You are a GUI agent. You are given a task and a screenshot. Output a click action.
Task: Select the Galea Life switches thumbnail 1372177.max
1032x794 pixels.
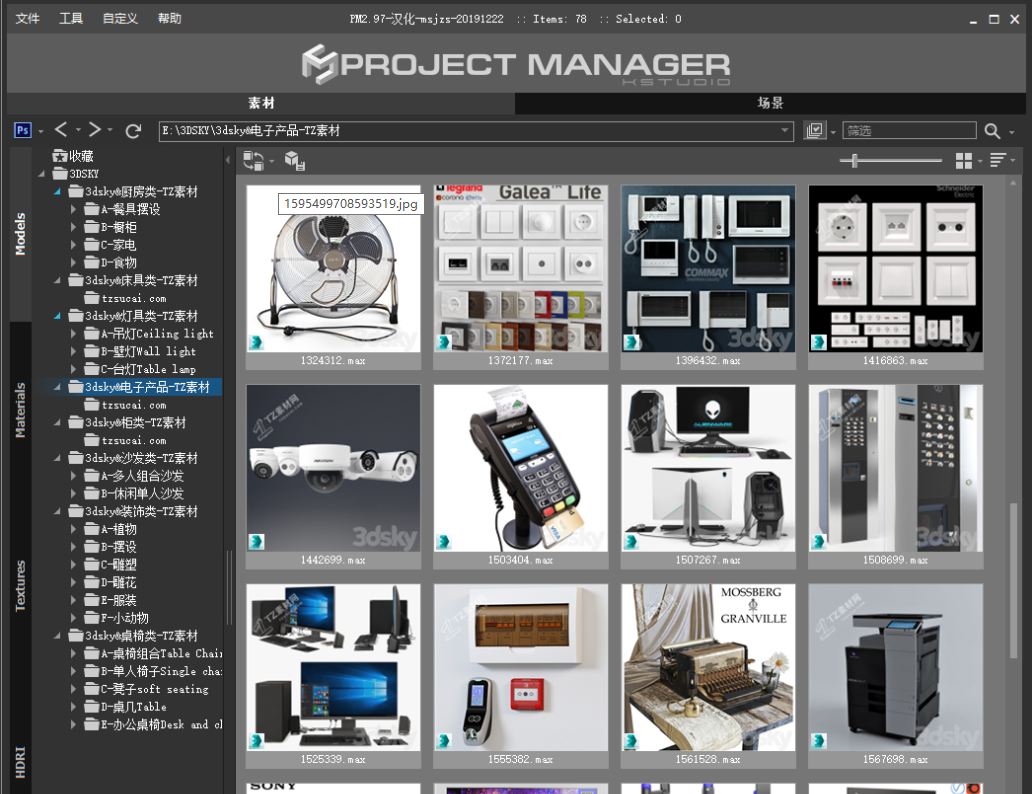[x=521, y=269]
